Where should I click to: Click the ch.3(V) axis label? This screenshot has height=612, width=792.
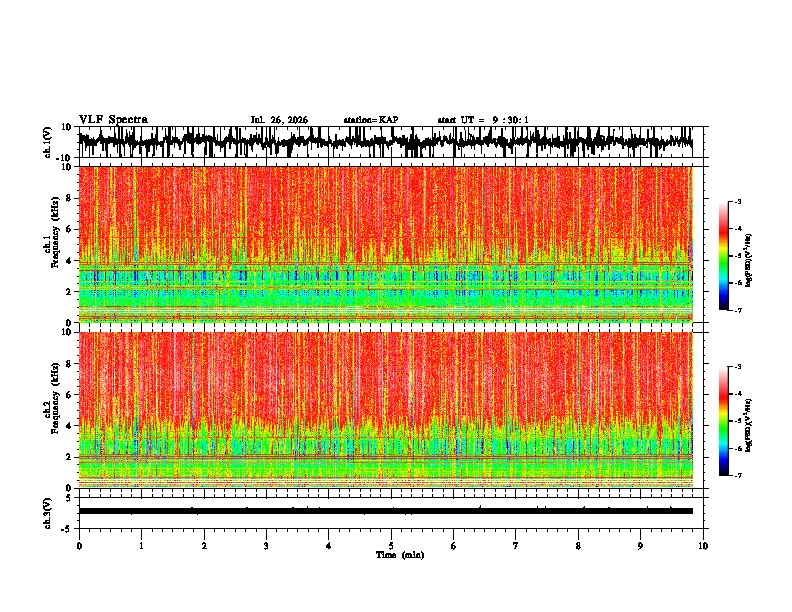tap(48, 514)
